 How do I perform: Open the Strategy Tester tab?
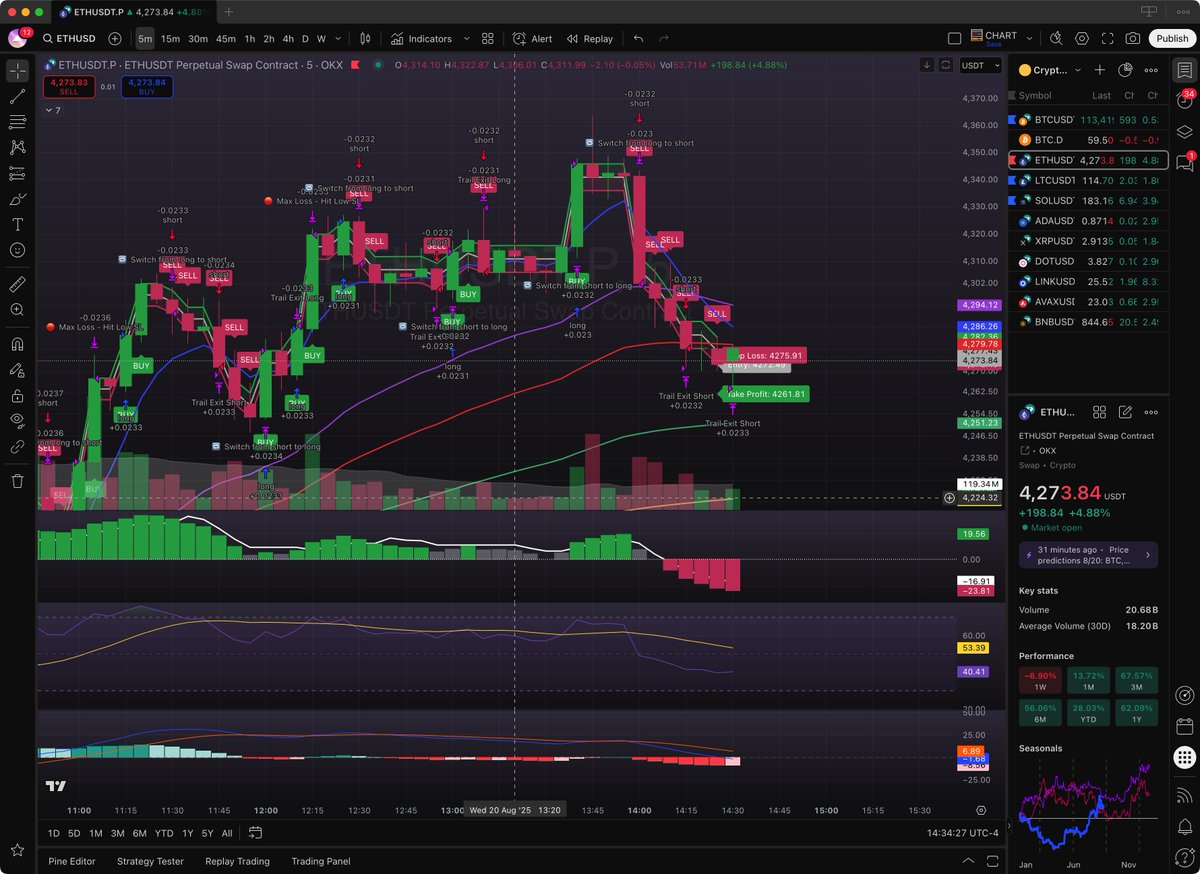click(x=150, y=861)
